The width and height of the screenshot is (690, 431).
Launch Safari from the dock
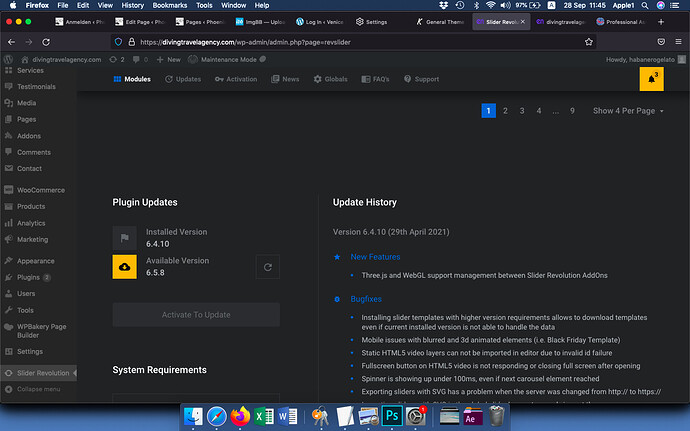(217, 416)
